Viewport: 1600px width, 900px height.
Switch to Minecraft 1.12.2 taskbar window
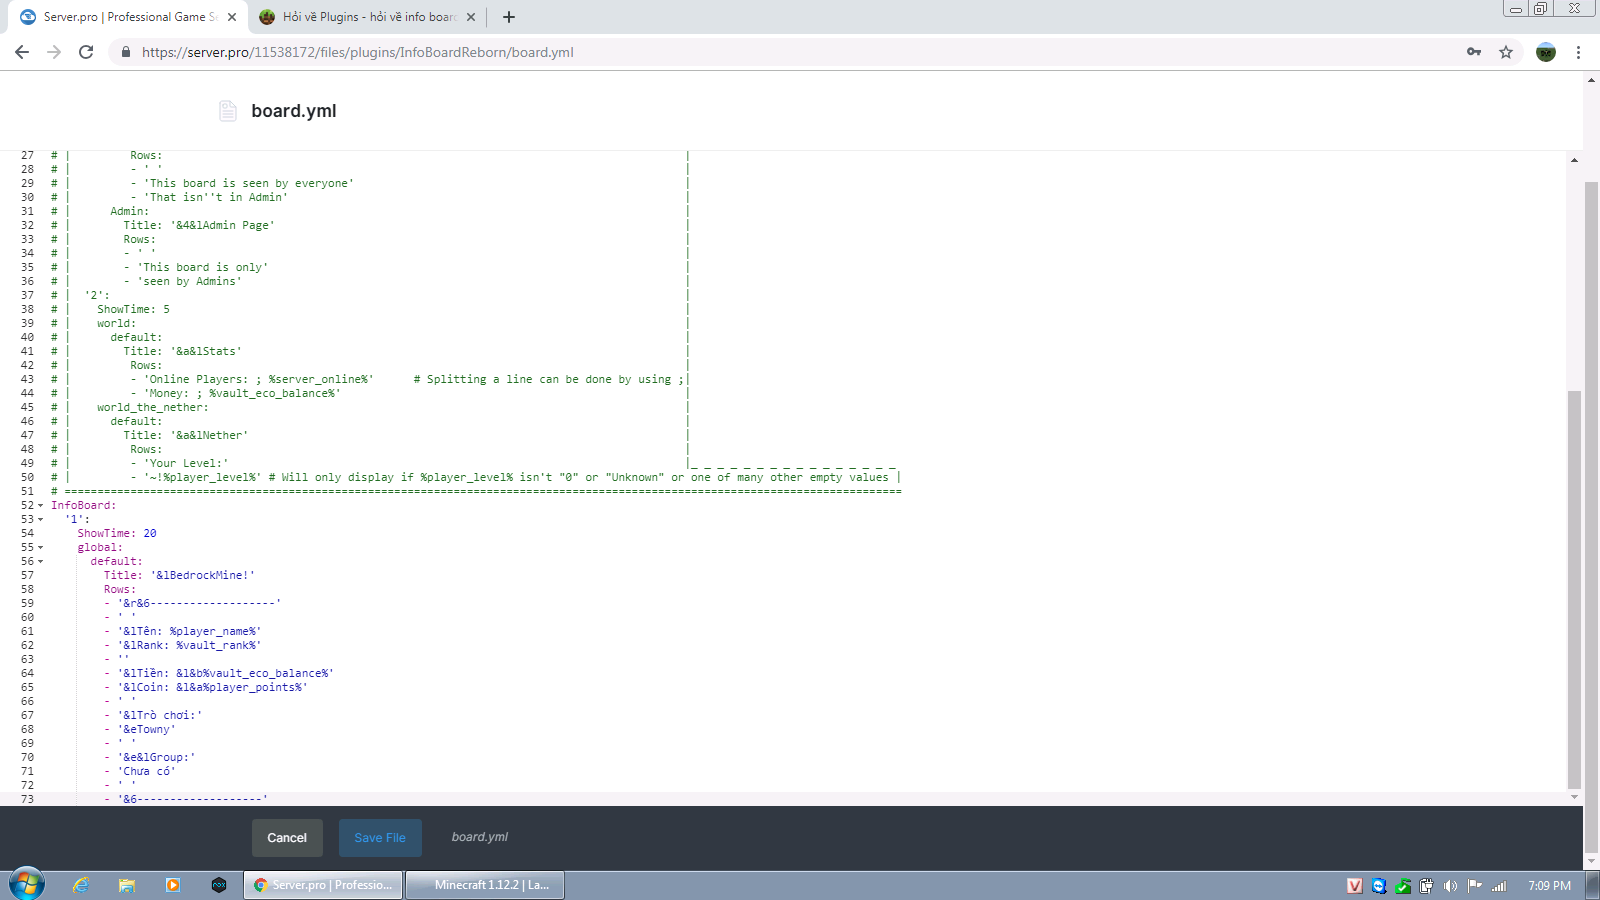pyautogui.click(x=485, y=885)
